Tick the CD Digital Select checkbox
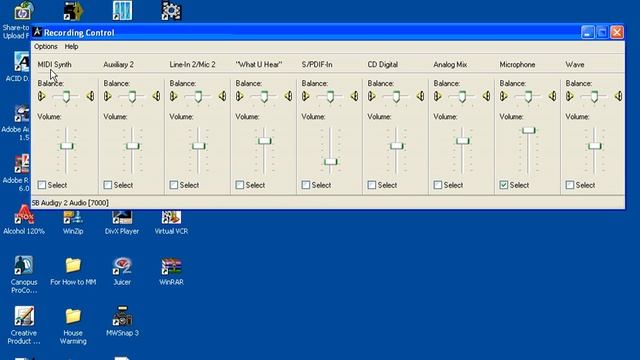Viewport: 640px width, 360px height. pyautogui.click(x=371, y=185)
